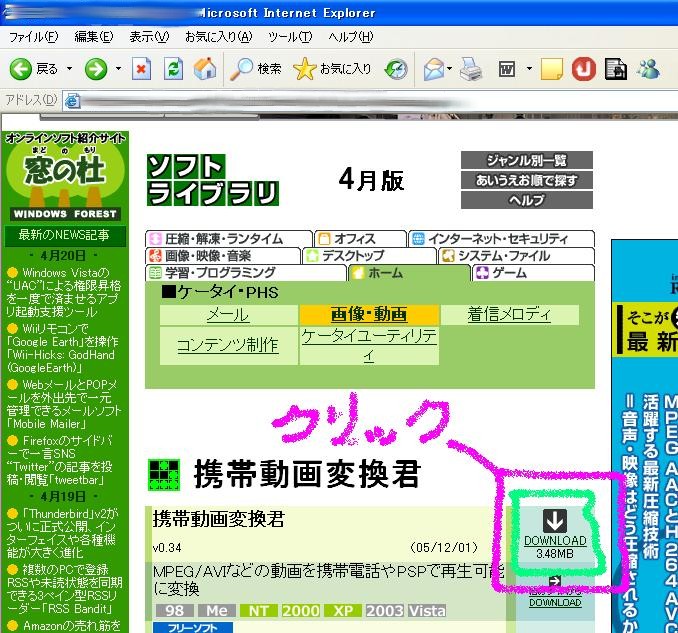This screenshot has height=633, width=678.
Task: Select the ゲーム category tab
Action: pyautogui.click(x=534, y=273)
